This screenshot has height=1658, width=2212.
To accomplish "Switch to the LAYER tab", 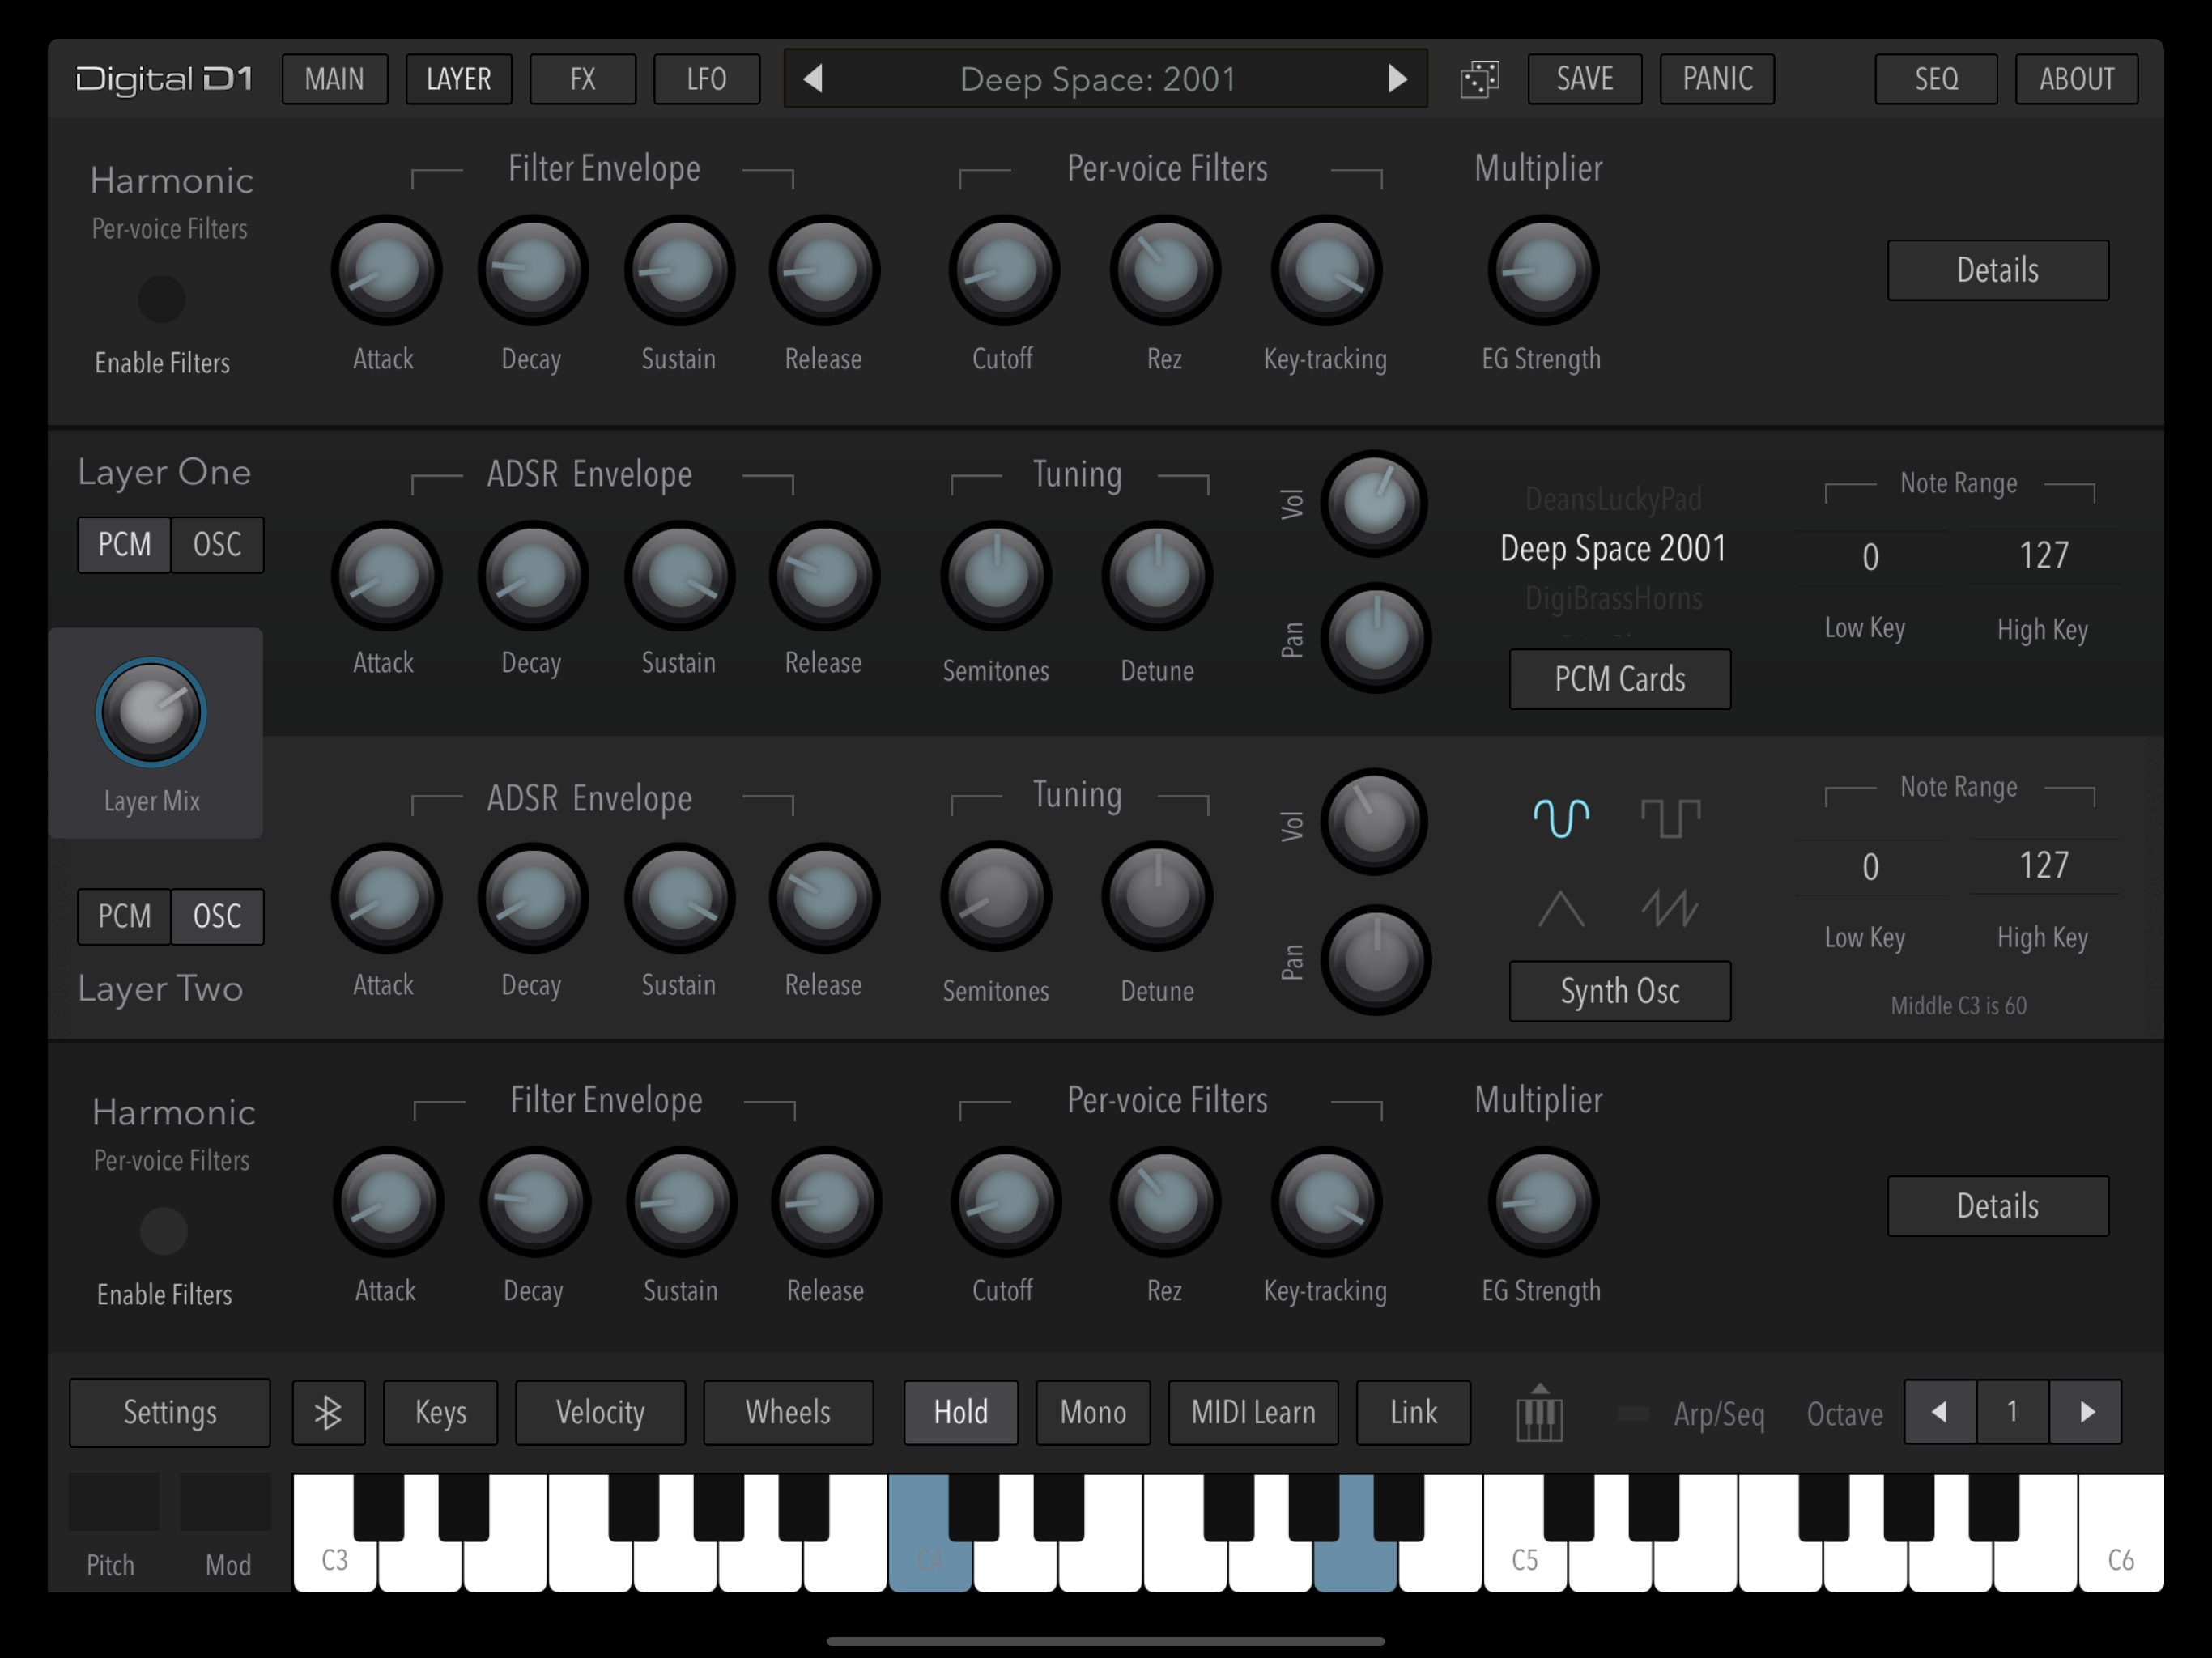I will pyautogui.click(x=459, y=79).
